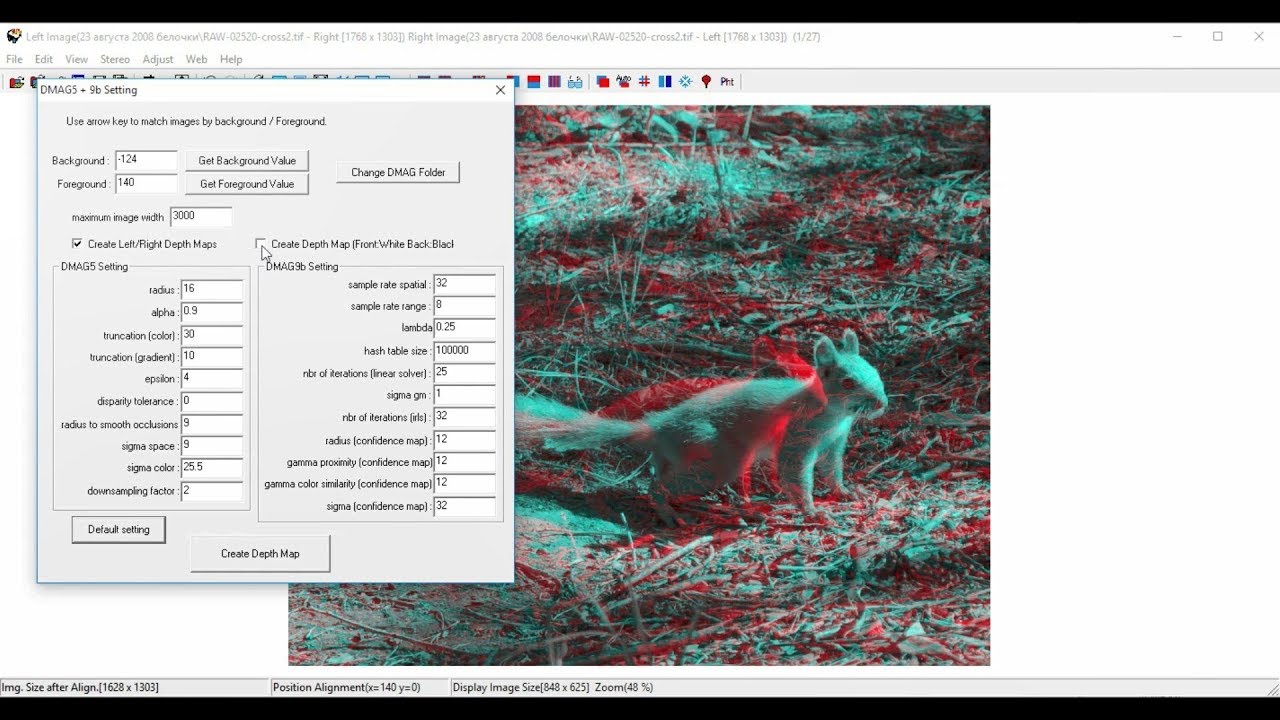The height and width of the screenshot is (720, 1280).
Task: Open the Help menu
Action: point(231,59)
